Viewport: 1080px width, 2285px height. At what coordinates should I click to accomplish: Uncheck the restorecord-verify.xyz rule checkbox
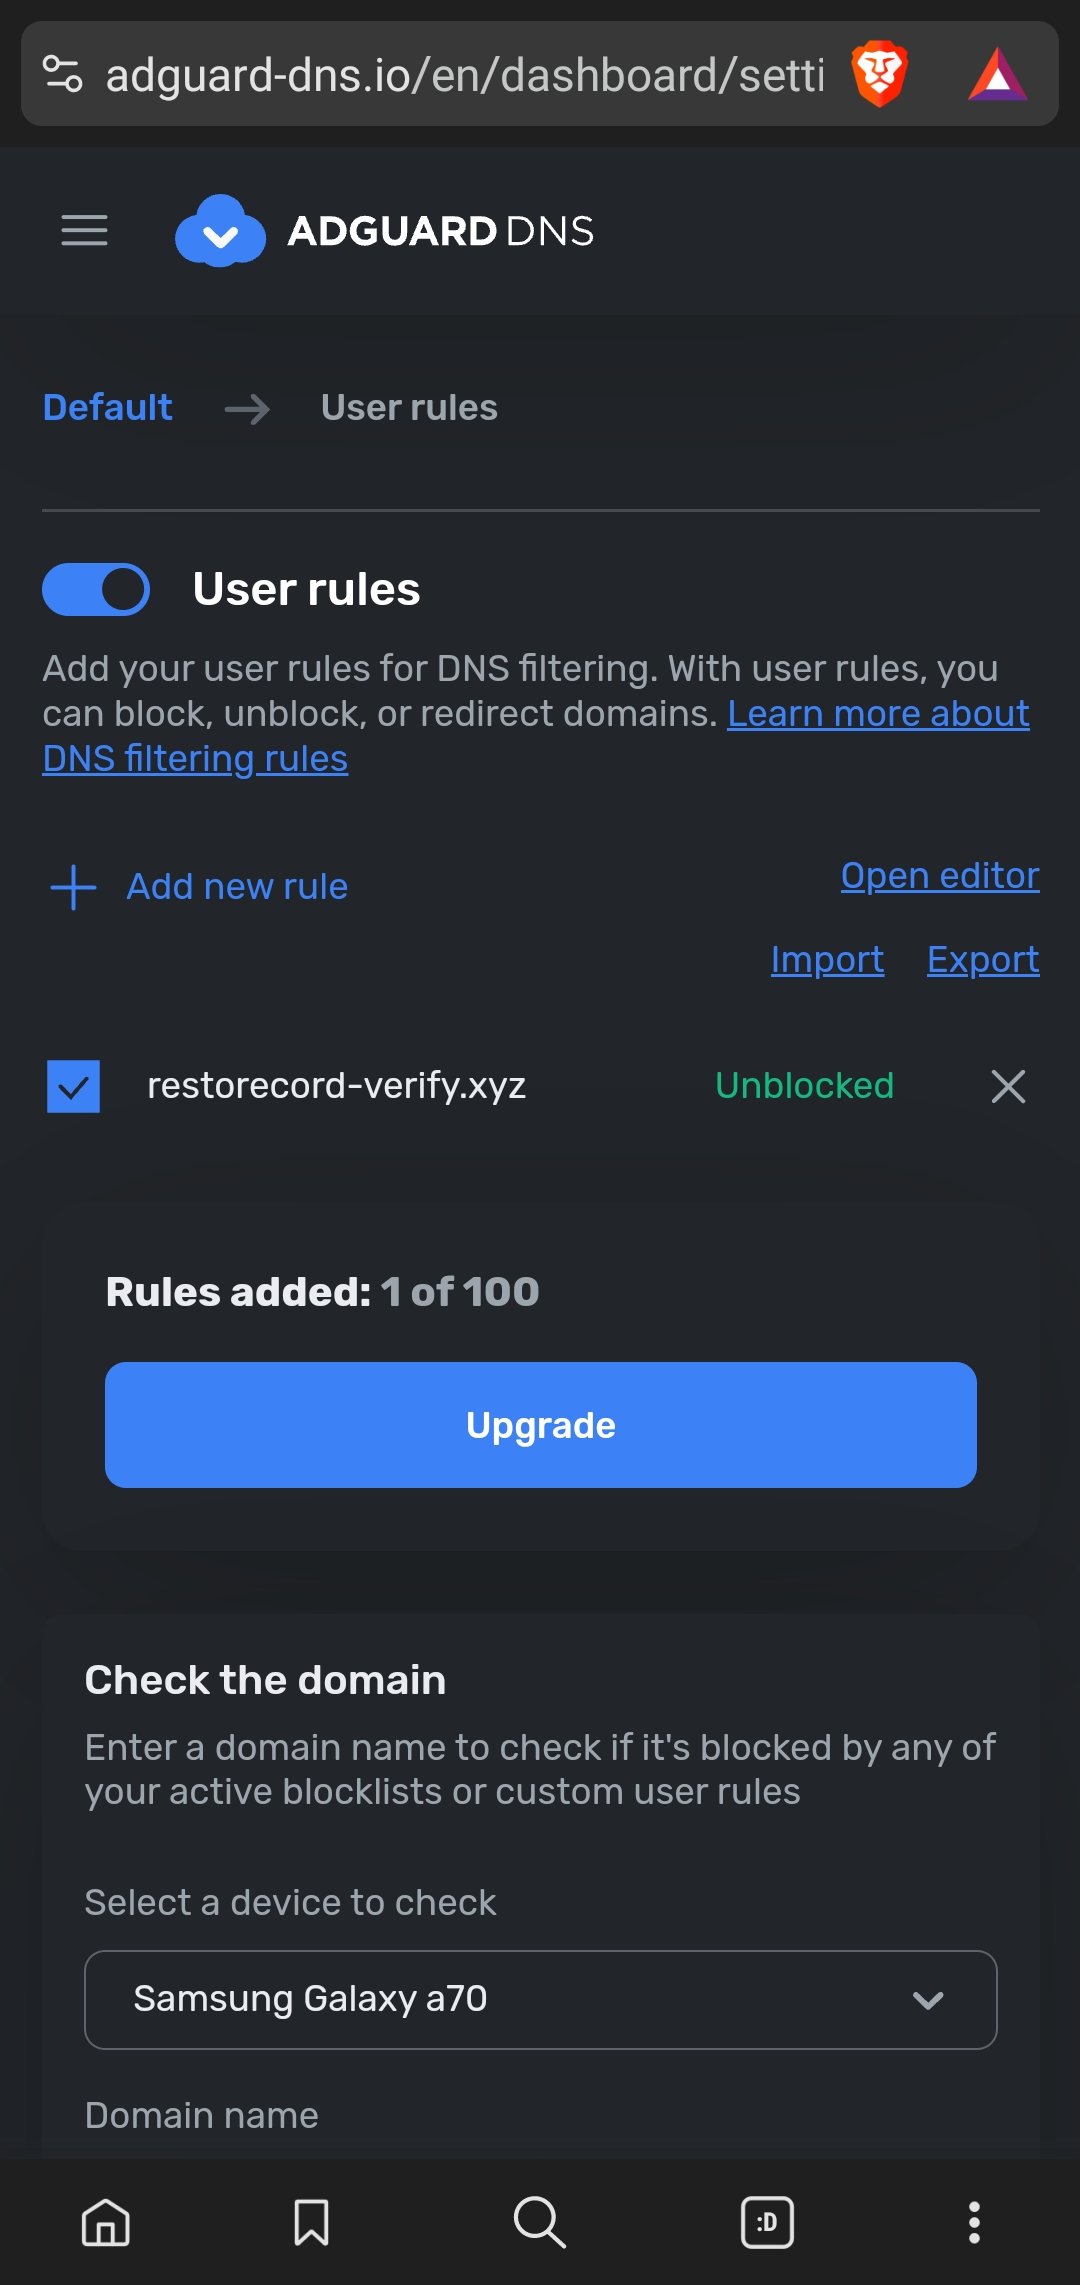tap(73, 1086)
